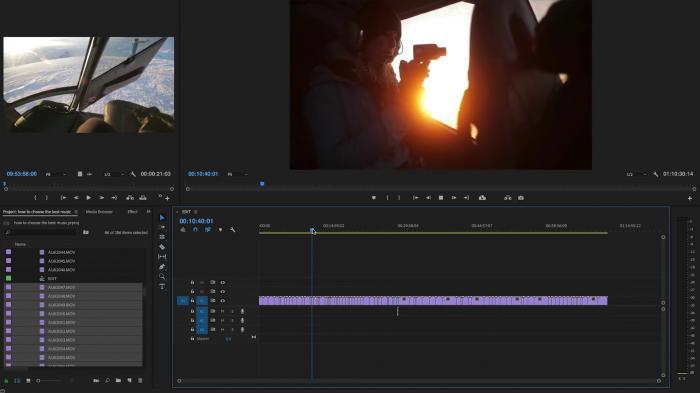
Task: Mark Out point in Source monitor
Action: point(46,197)
